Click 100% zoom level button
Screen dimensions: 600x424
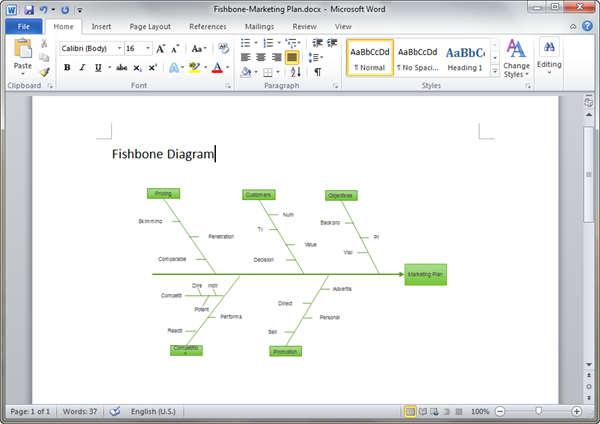[x=480, y=411]
